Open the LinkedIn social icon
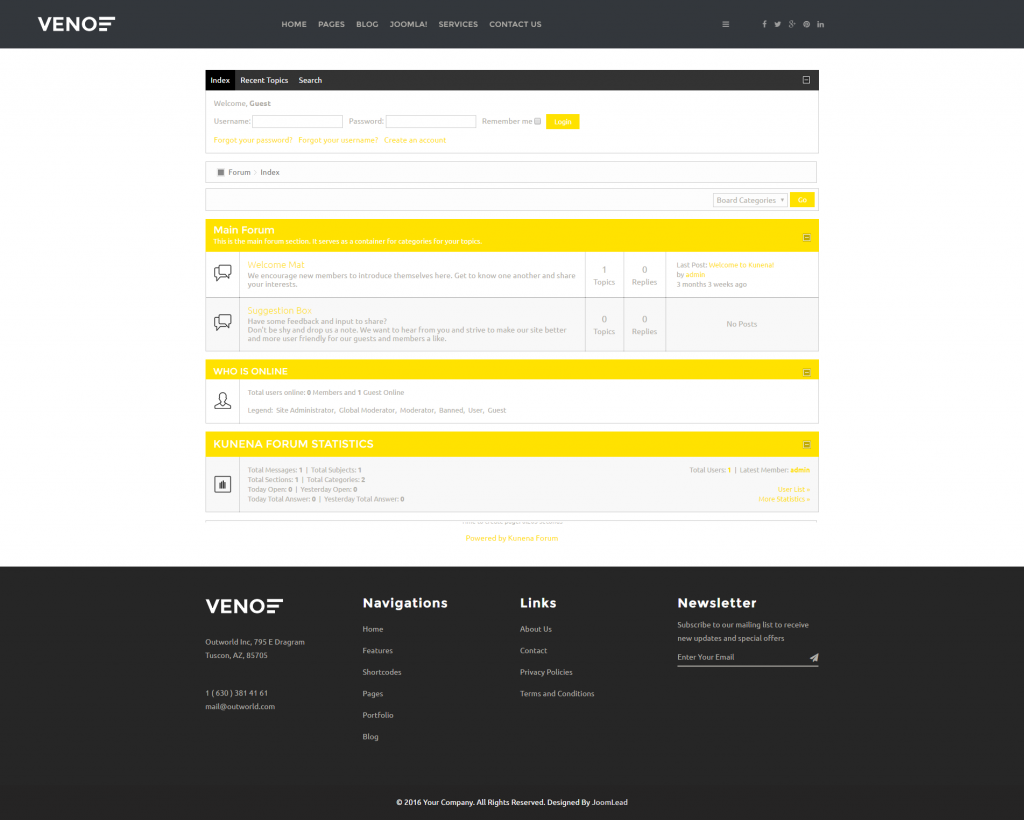This screenshot has width=1024, height=820. point(820,24)
